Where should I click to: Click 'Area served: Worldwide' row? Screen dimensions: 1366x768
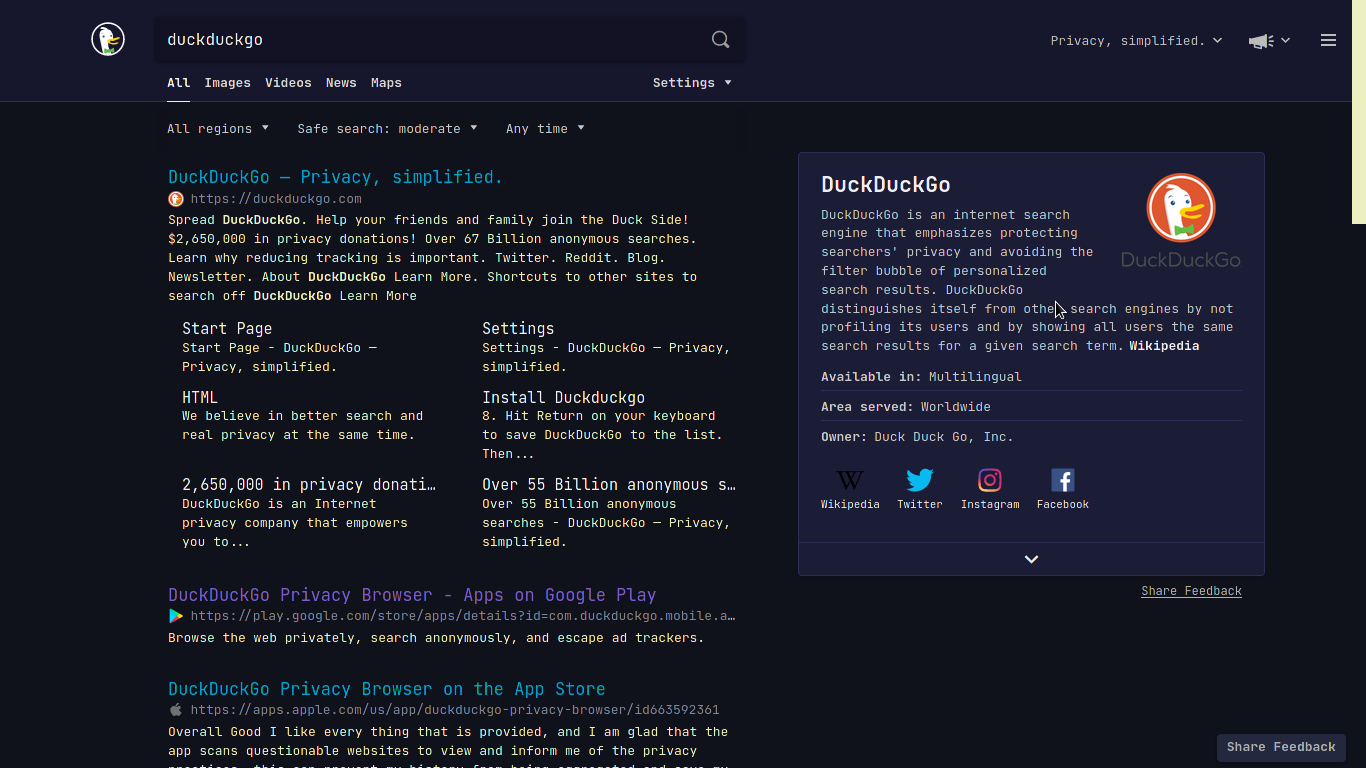point(1031,407)
